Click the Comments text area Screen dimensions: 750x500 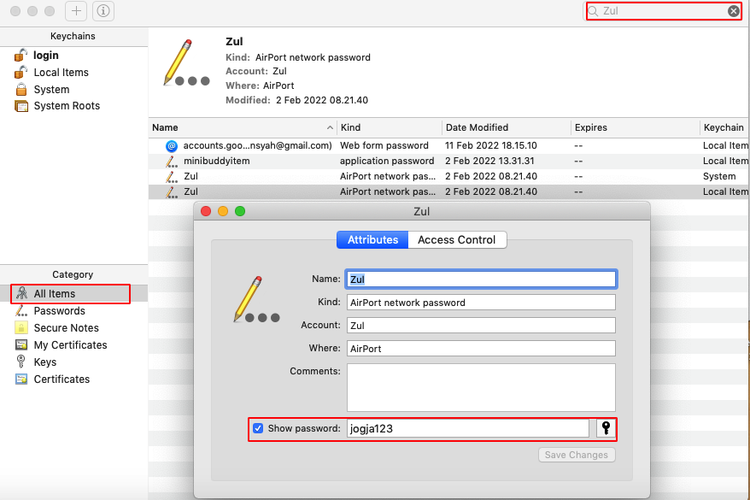tap(481, 388)
